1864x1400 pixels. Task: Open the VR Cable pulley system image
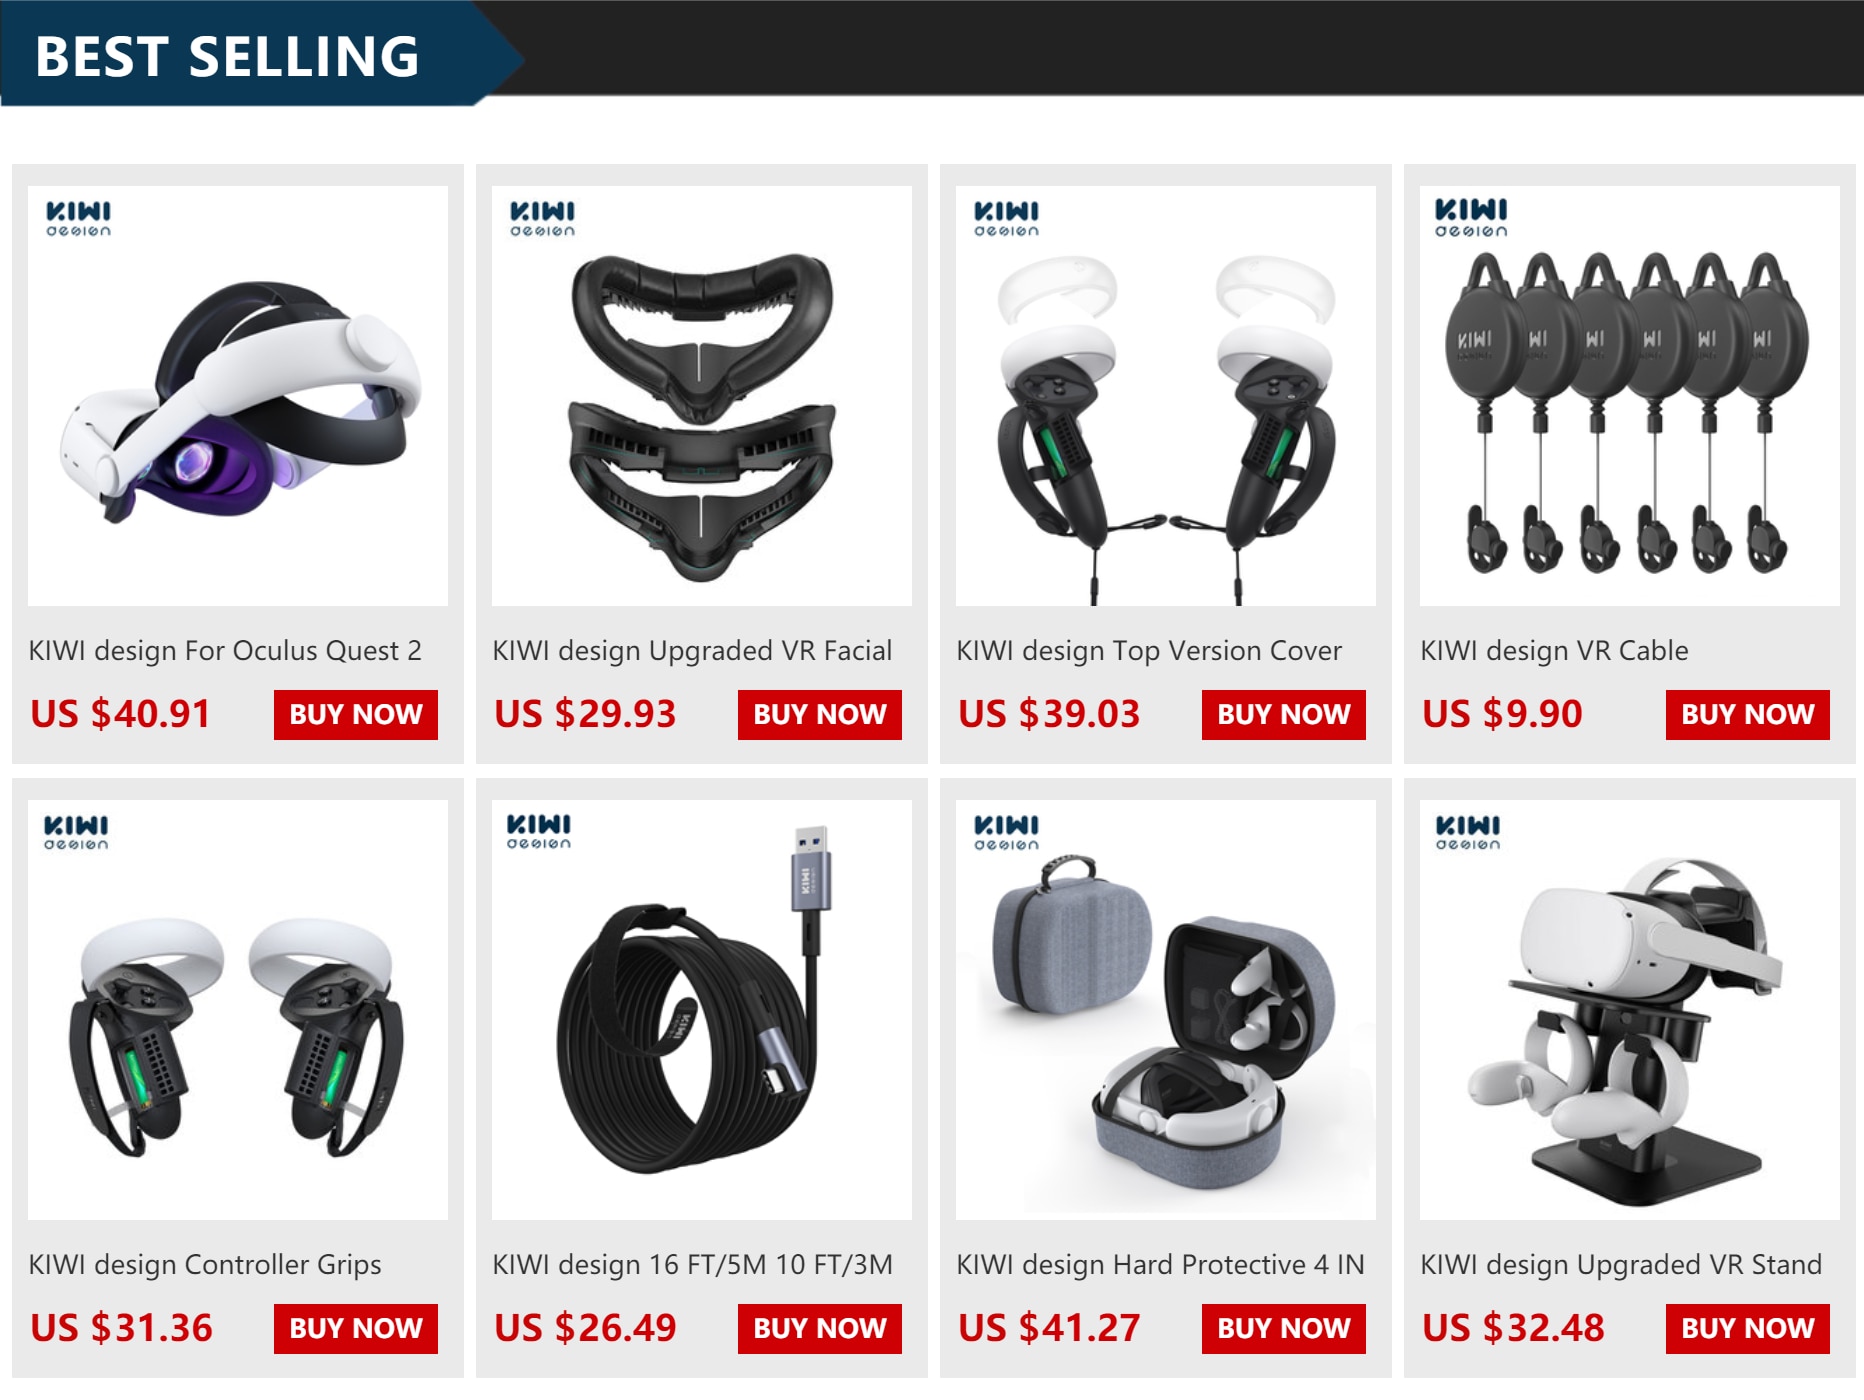(x=1630, y=396)
